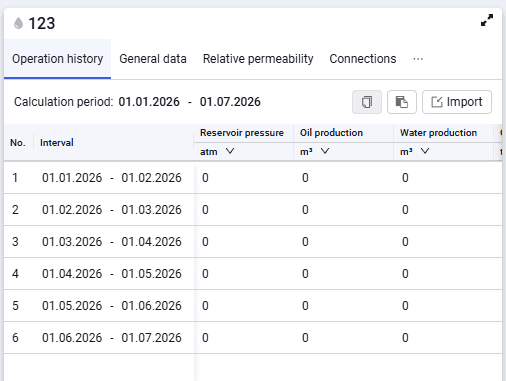The width and height of the screenshot is (506, 381).
Task: Click the calculation start date 01.01.2026
Action: 149,102
